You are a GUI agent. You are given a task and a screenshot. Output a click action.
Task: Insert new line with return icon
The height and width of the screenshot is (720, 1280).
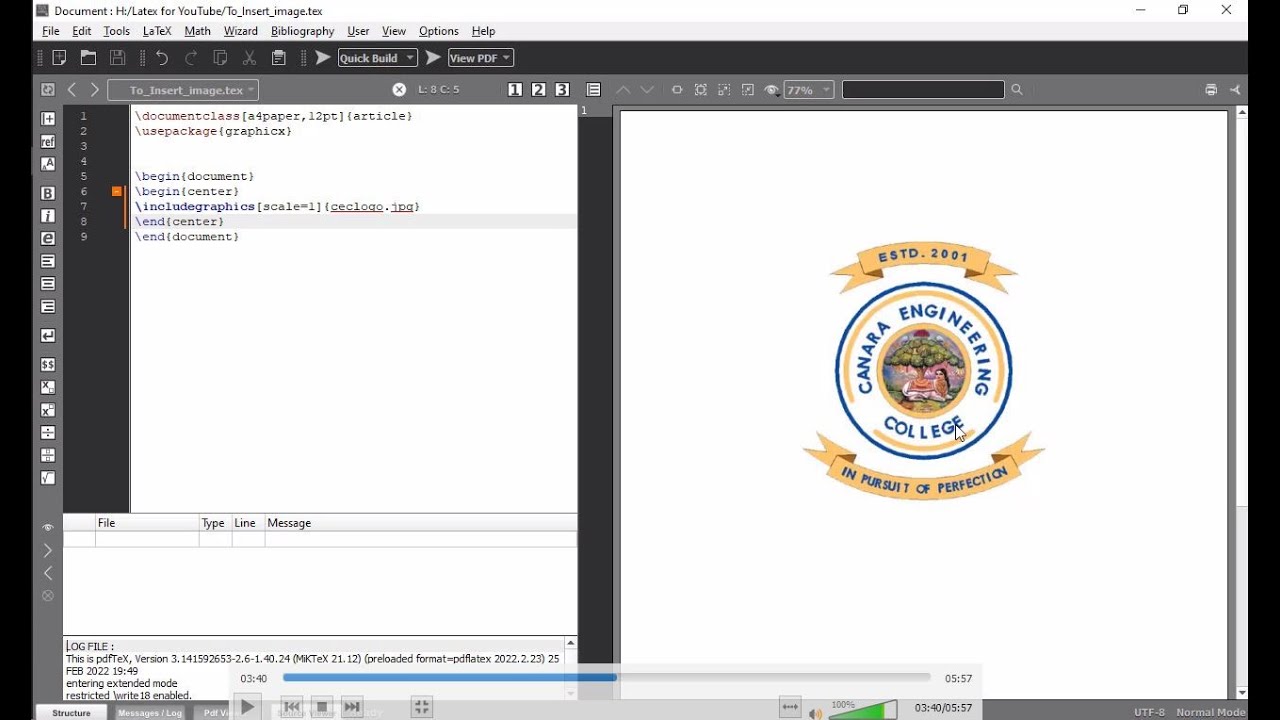coord(48,336)
